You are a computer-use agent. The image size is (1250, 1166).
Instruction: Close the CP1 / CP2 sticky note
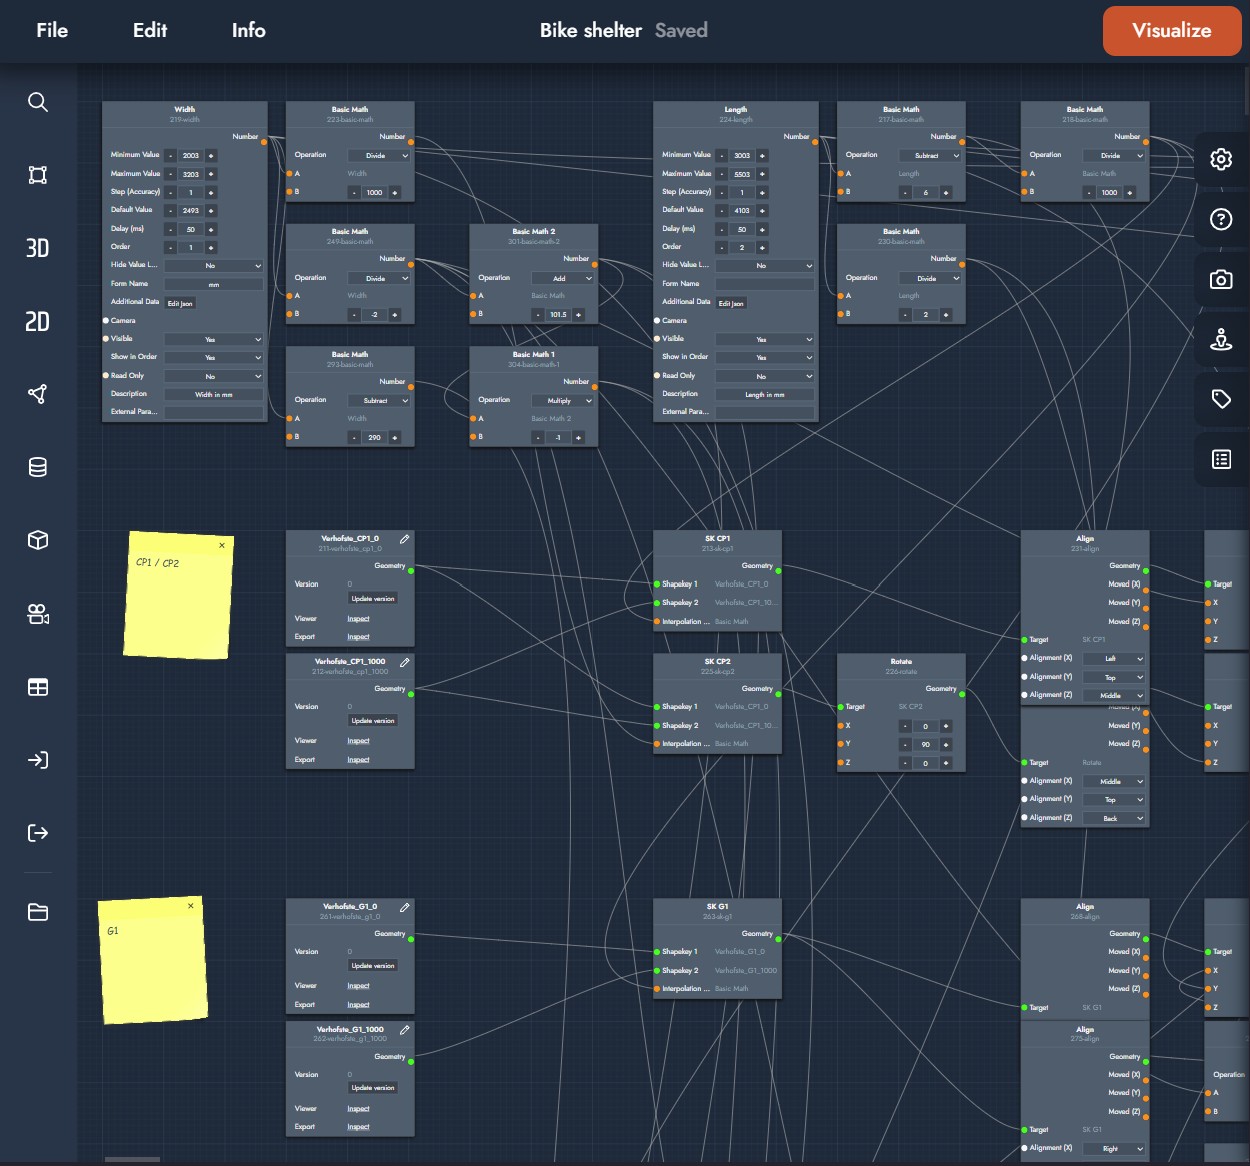click(222, 545)
